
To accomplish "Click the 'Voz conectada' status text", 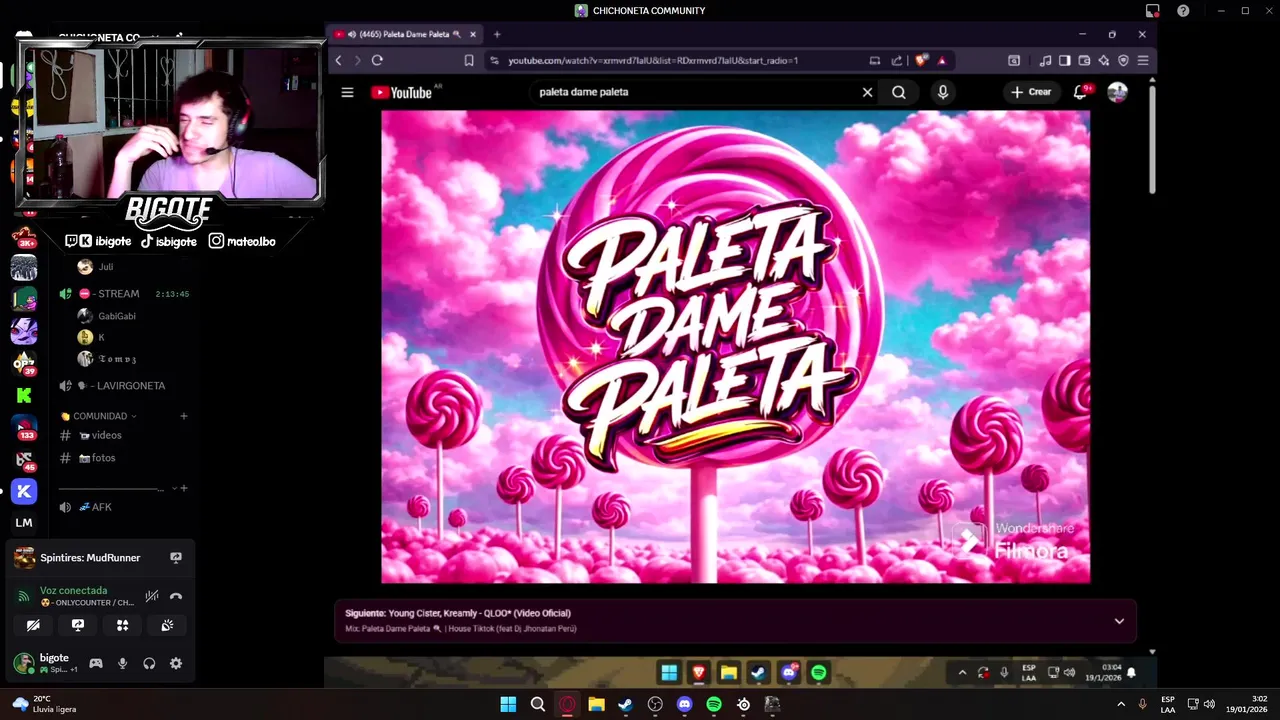I will (73, 590).
